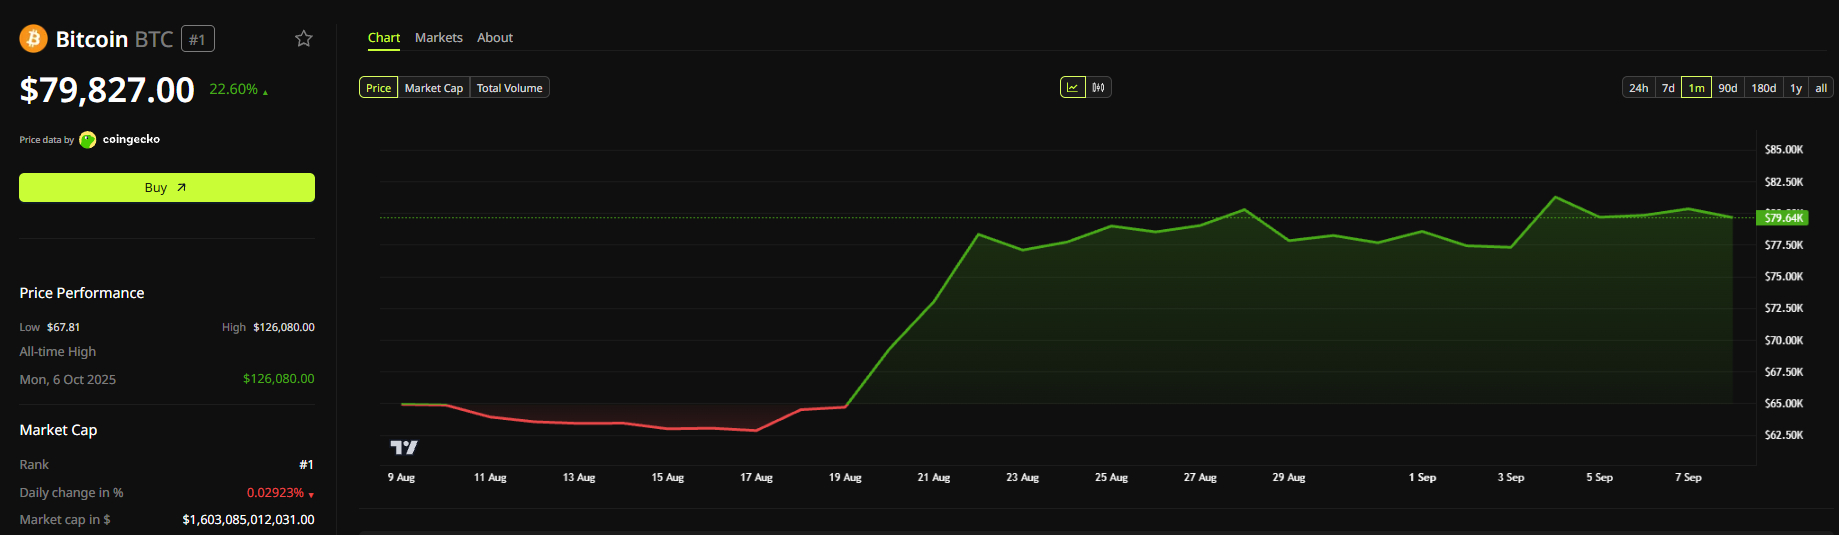The width and height of the screenshot is (1839, 535).
Task: Set chart range to 1y
Action: (1796, 88)
